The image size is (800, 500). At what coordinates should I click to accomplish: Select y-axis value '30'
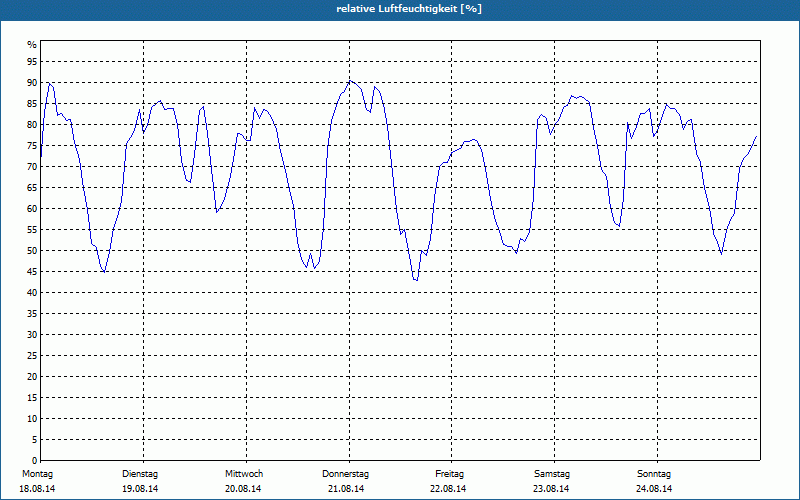[32, 335]
